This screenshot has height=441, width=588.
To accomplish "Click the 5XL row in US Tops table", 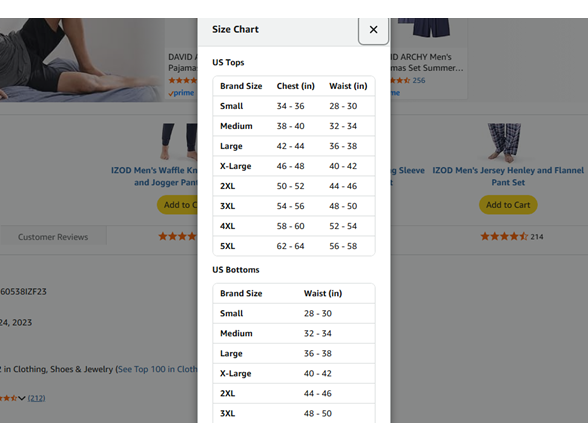I will click(294, 246).
